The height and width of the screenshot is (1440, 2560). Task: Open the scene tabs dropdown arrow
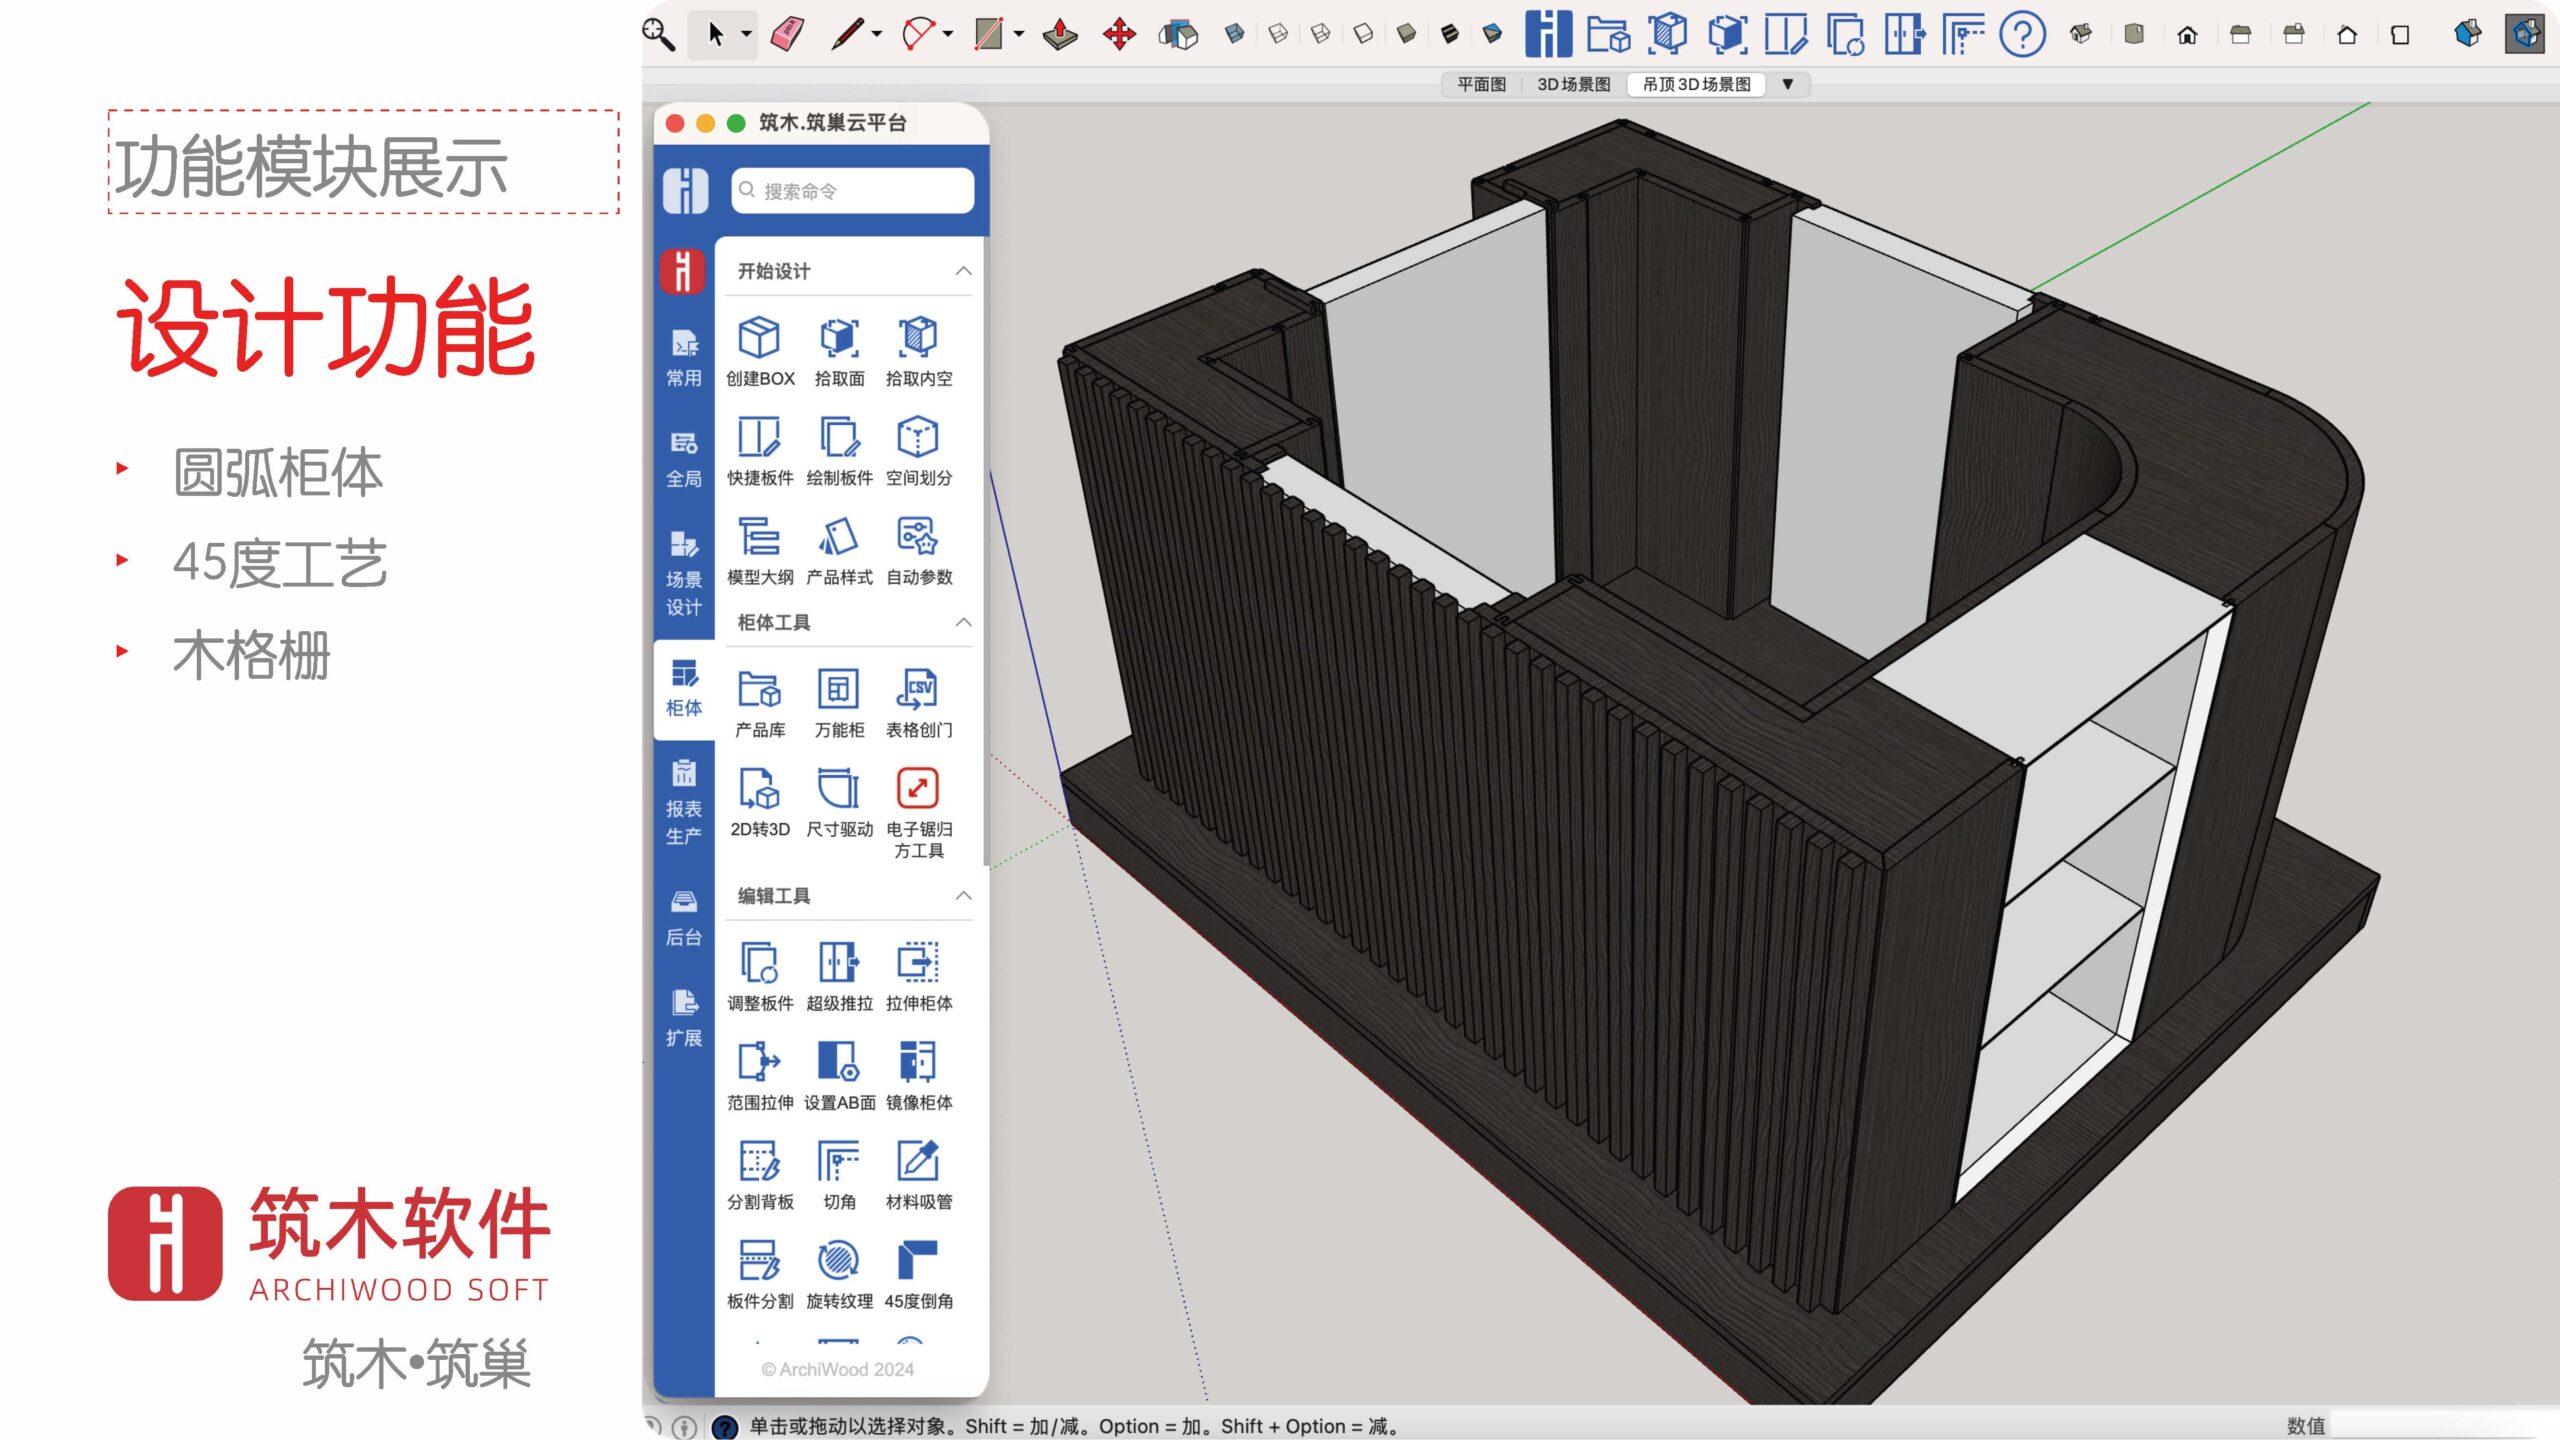click(x=1788, y=84)
